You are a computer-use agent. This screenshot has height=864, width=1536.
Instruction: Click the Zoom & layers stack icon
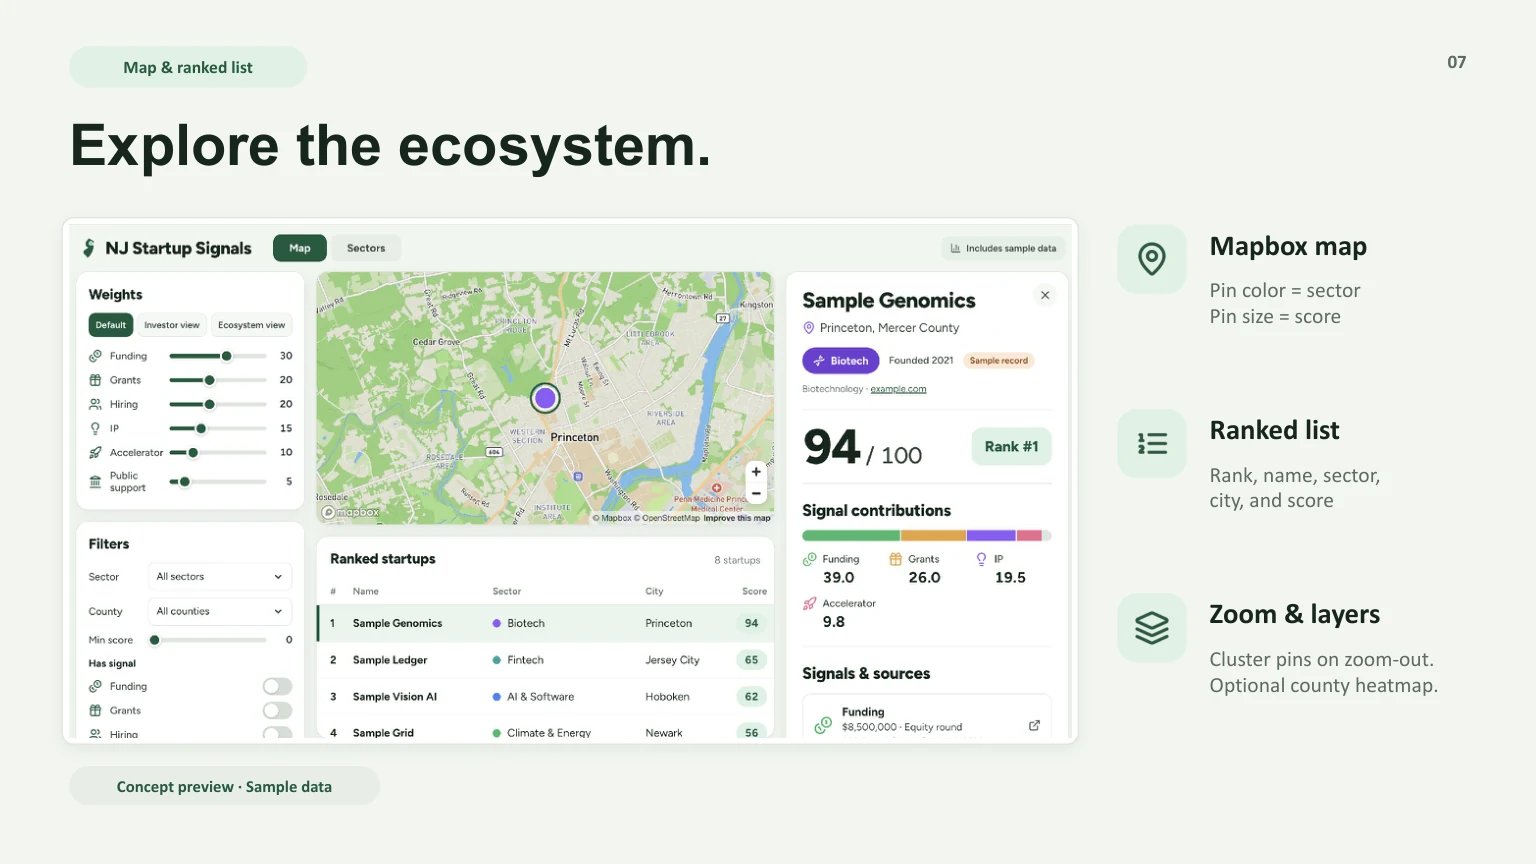tap(1152, 628)
